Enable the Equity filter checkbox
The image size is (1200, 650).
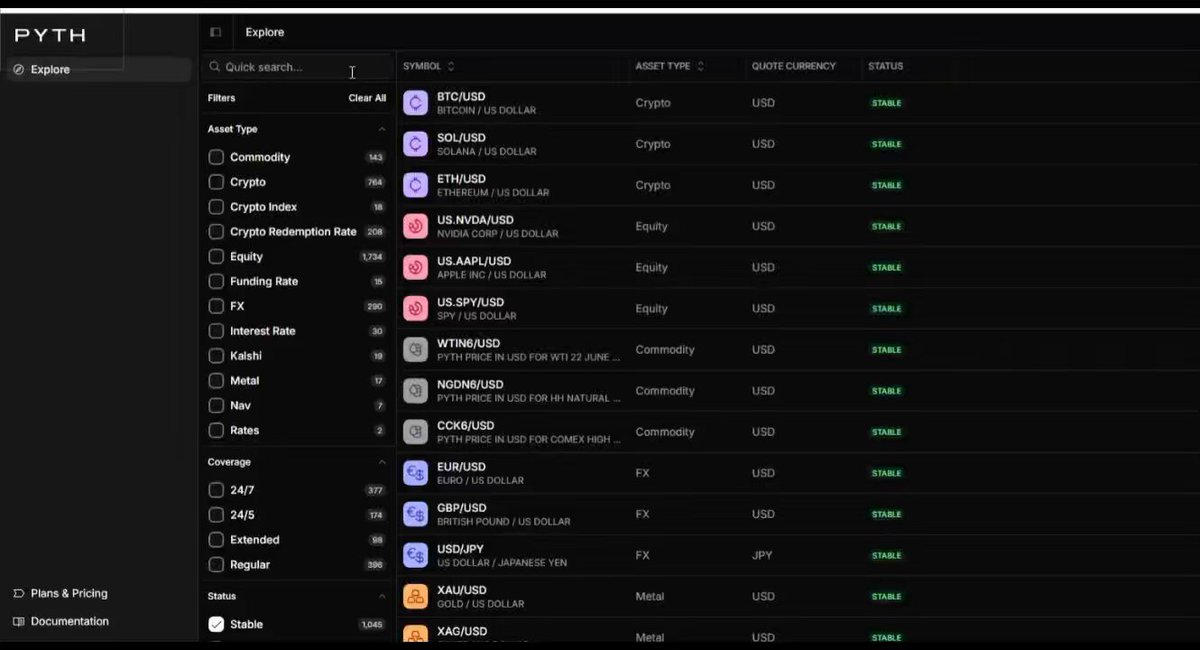(216, 257)
